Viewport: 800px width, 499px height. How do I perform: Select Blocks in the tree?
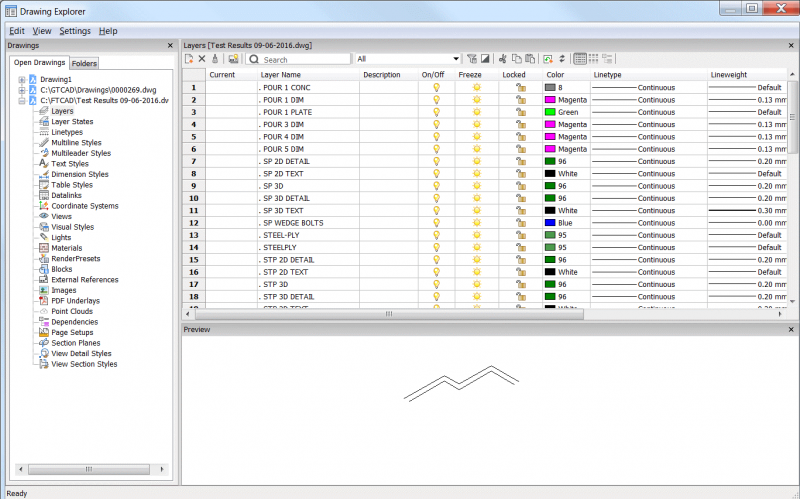click(62, 269)
